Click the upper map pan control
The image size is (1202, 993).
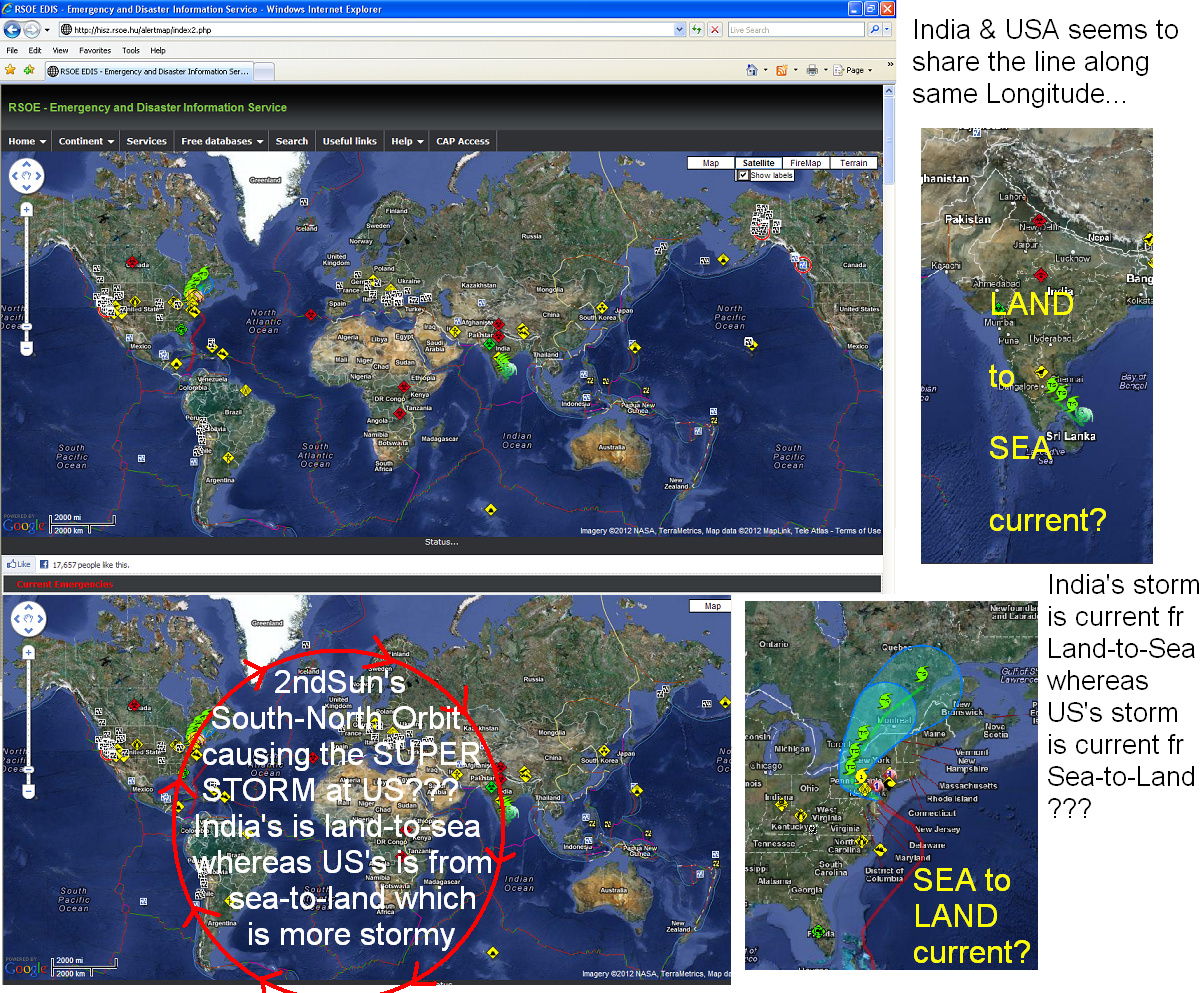pyautogui.click(x=27, y=177)
